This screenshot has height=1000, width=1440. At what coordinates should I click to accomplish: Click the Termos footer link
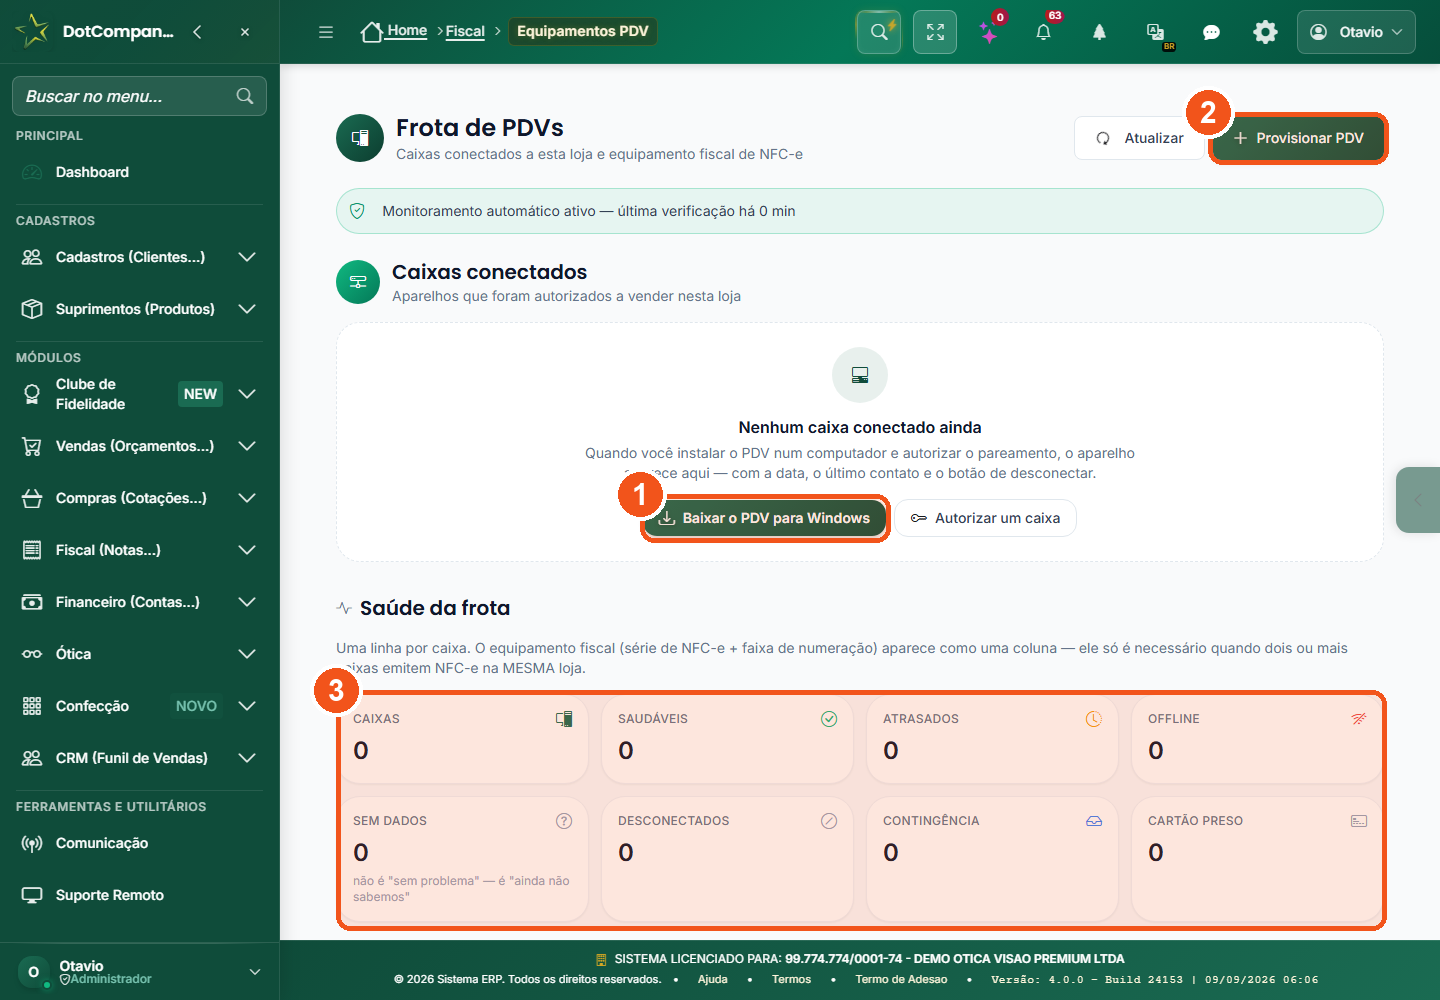791,979
